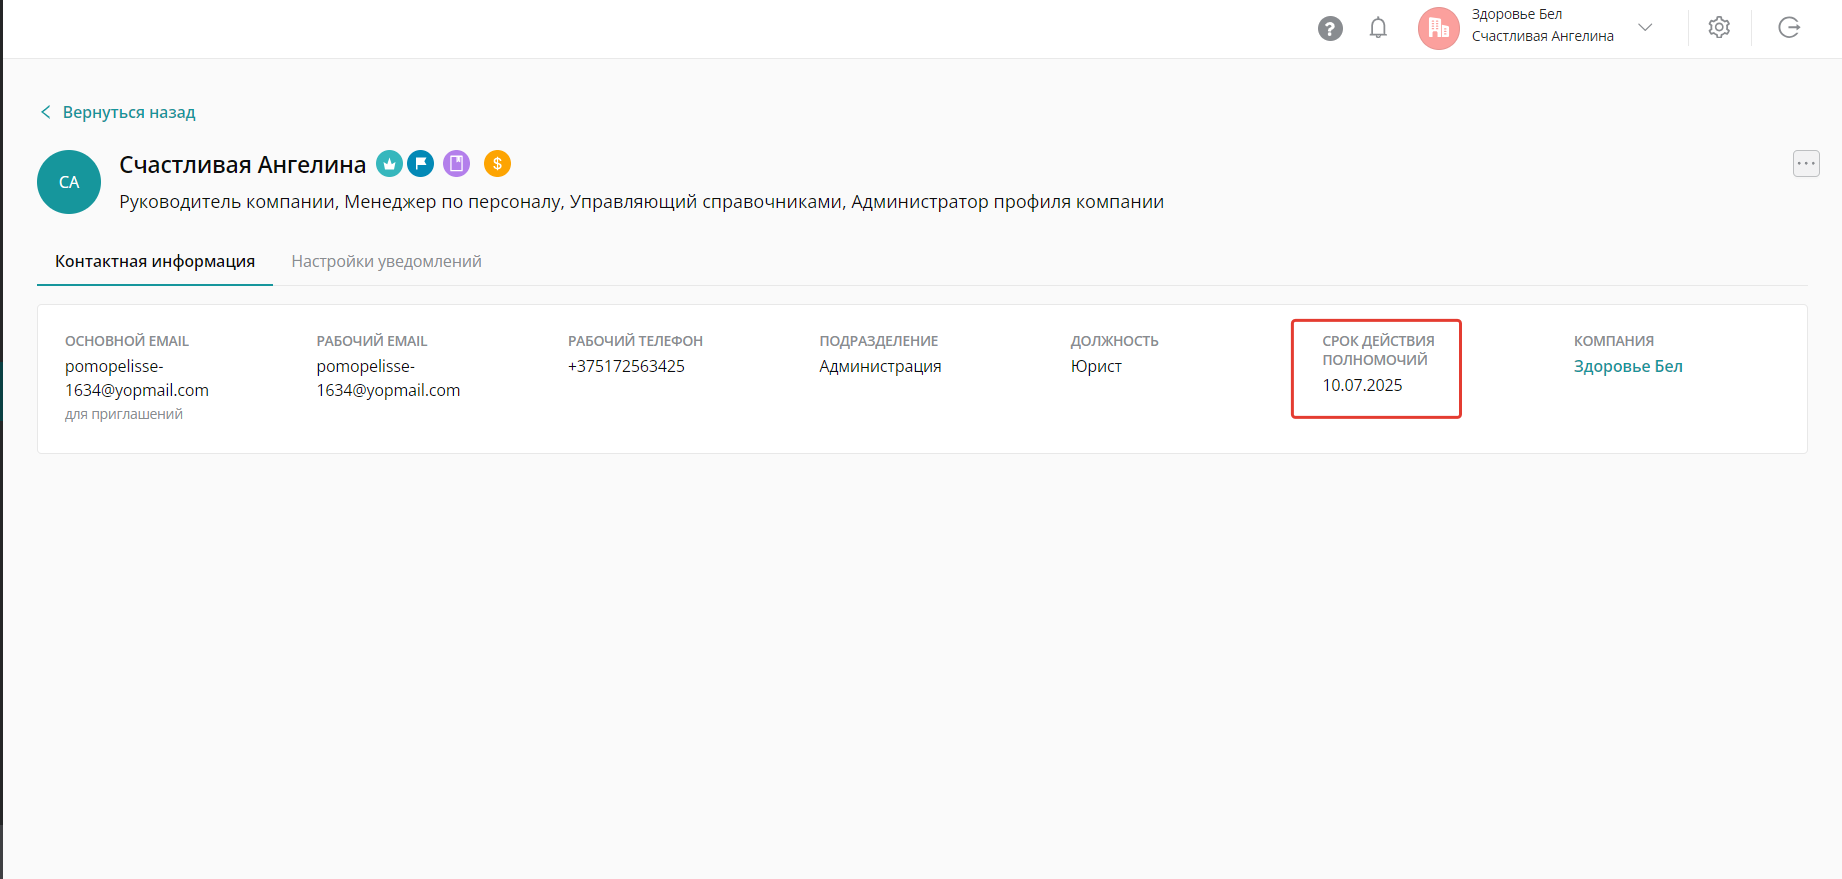The image size is (1842, 879).
Task: Expand the account switcher chevron
Action: (x=1645, y=27)
